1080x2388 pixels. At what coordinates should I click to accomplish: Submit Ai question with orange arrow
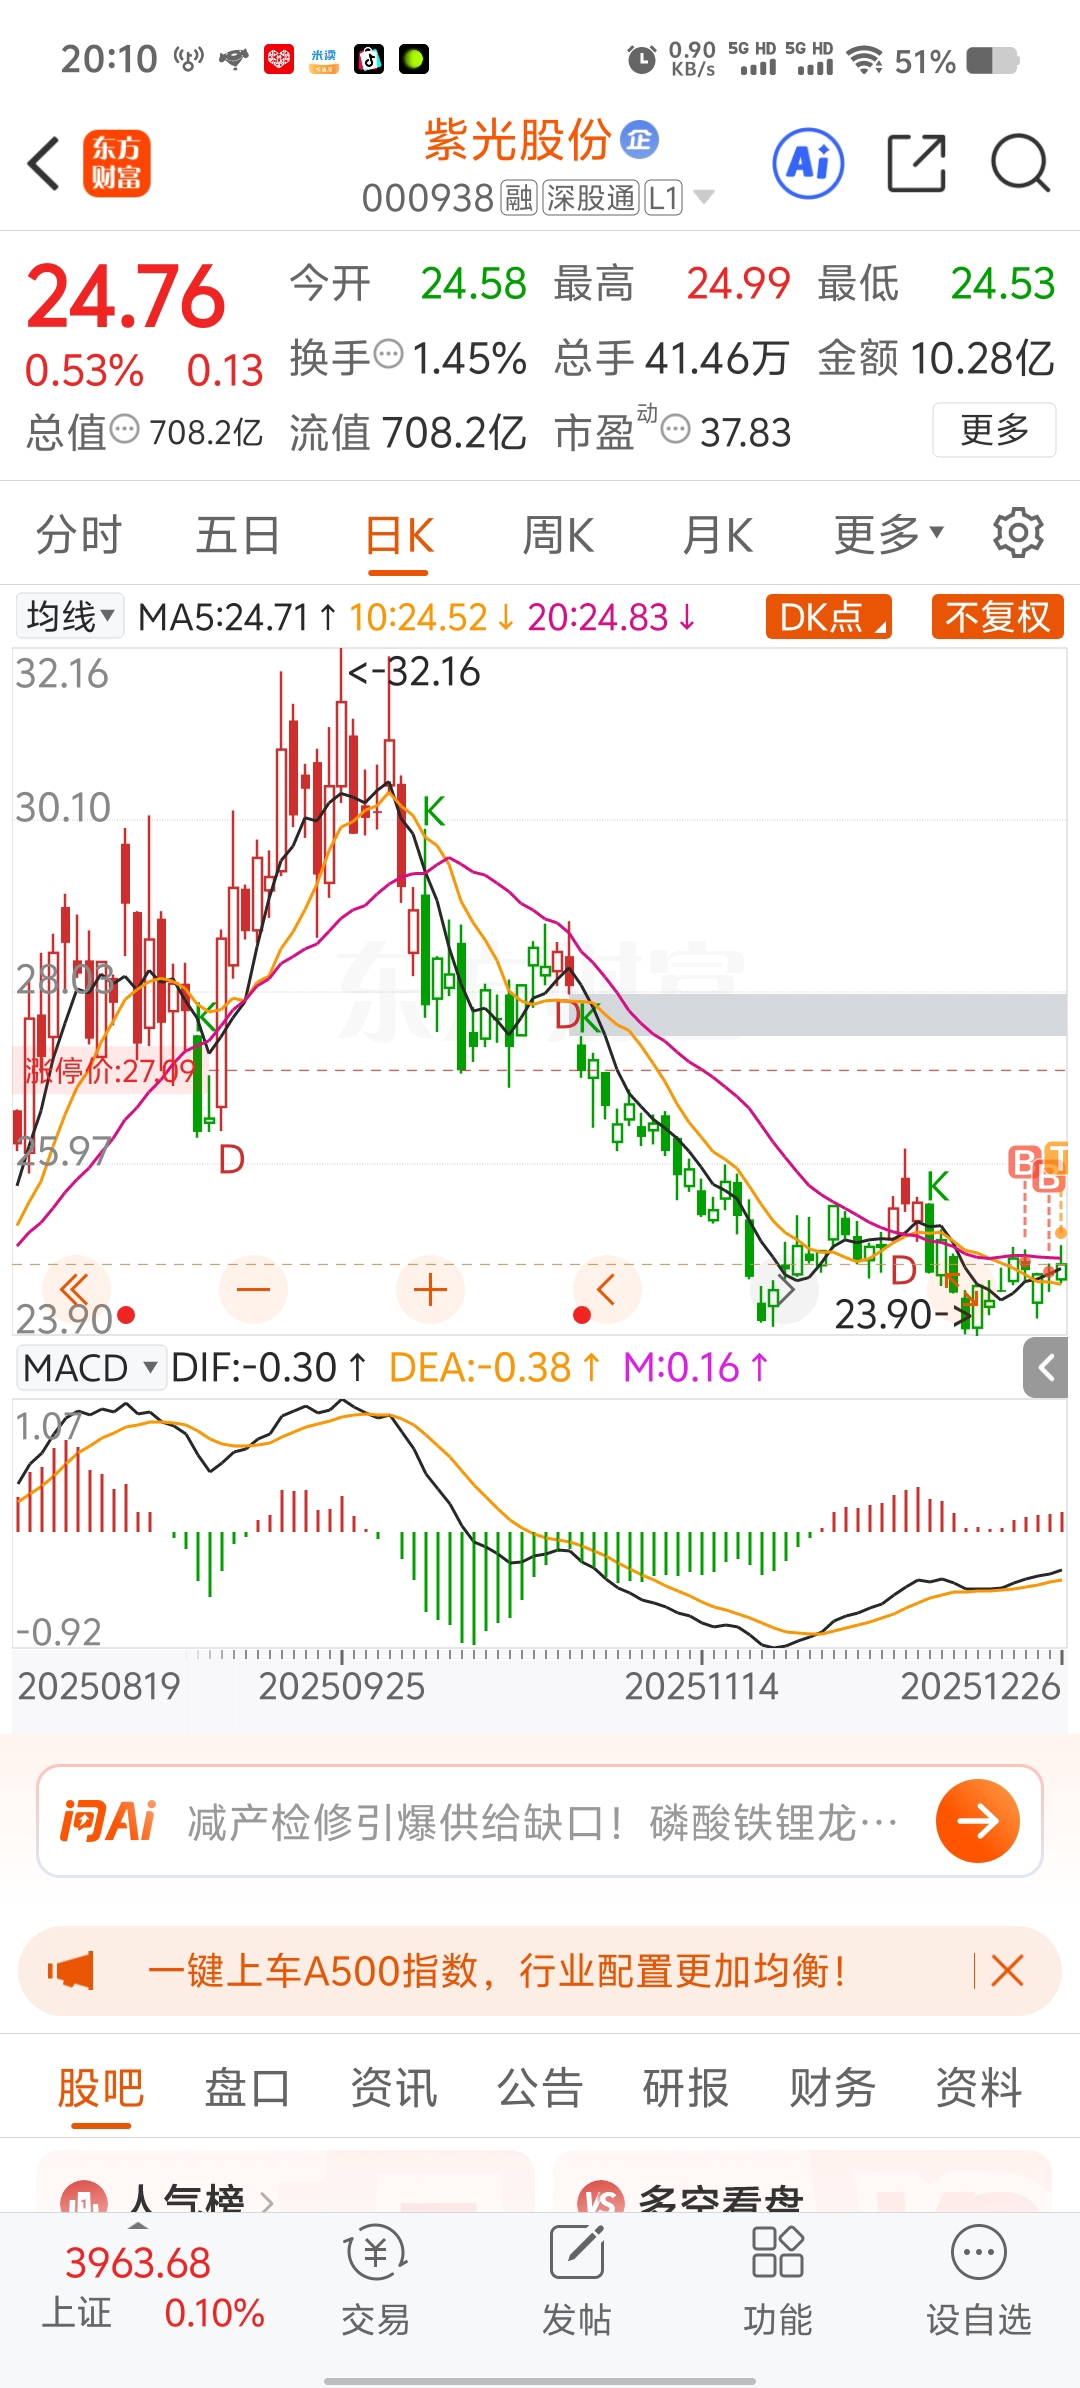(x=977, y=1820)
